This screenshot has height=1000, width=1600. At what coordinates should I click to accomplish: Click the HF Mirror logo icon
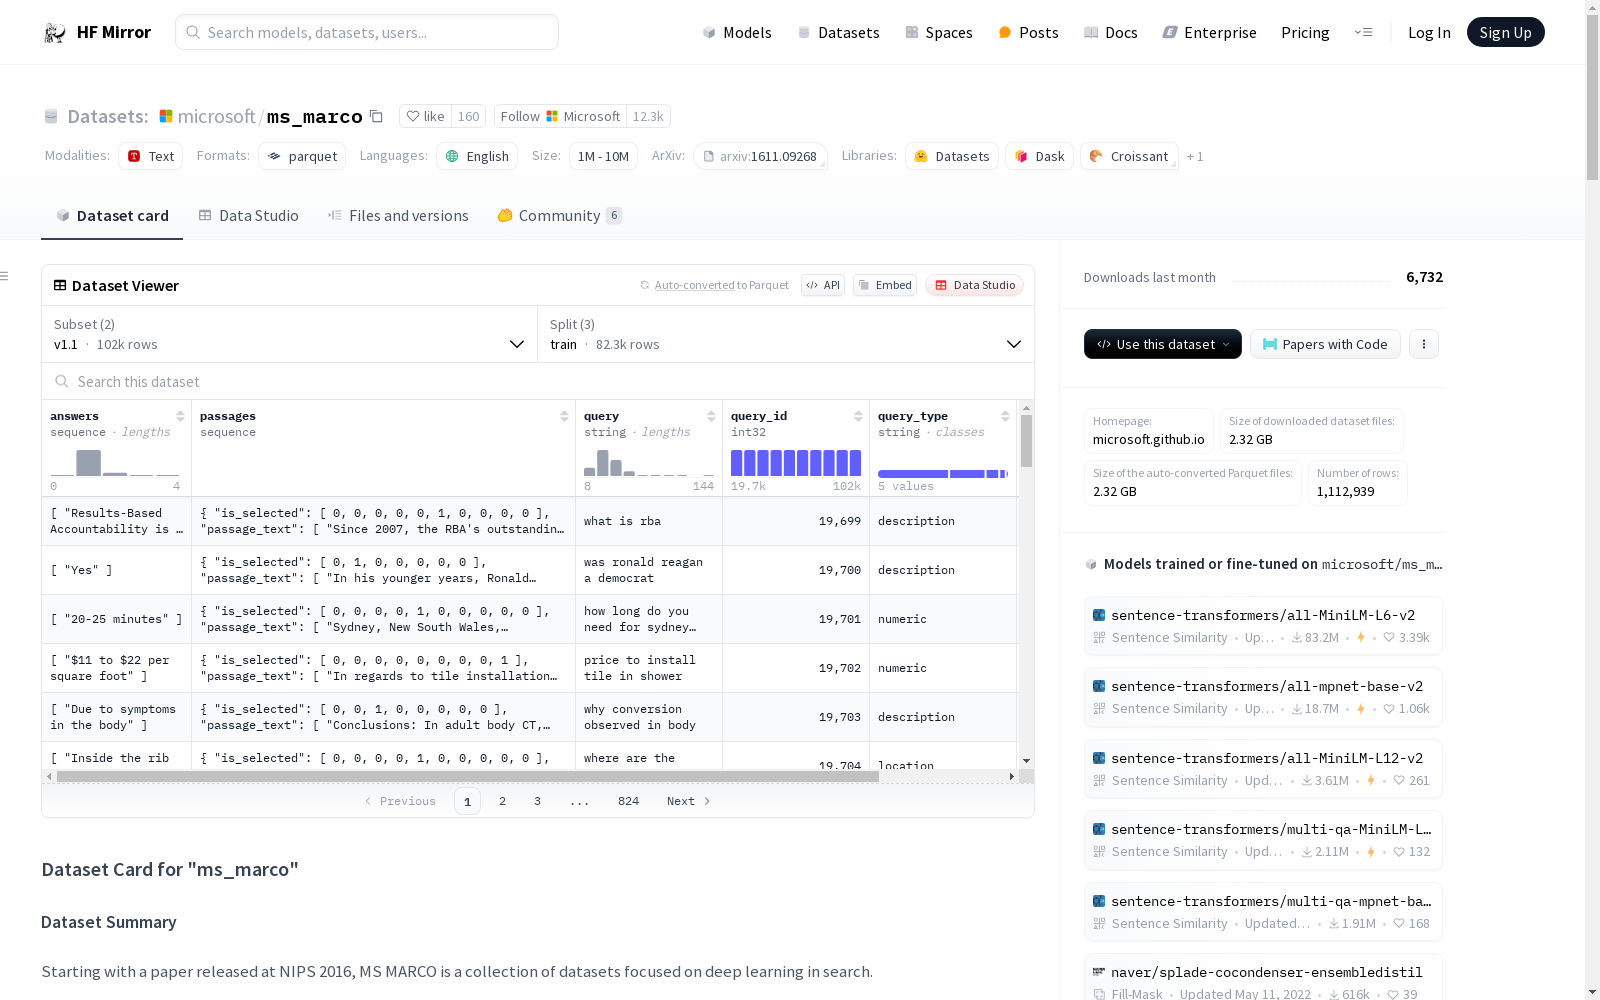click(x=55, y=33)
